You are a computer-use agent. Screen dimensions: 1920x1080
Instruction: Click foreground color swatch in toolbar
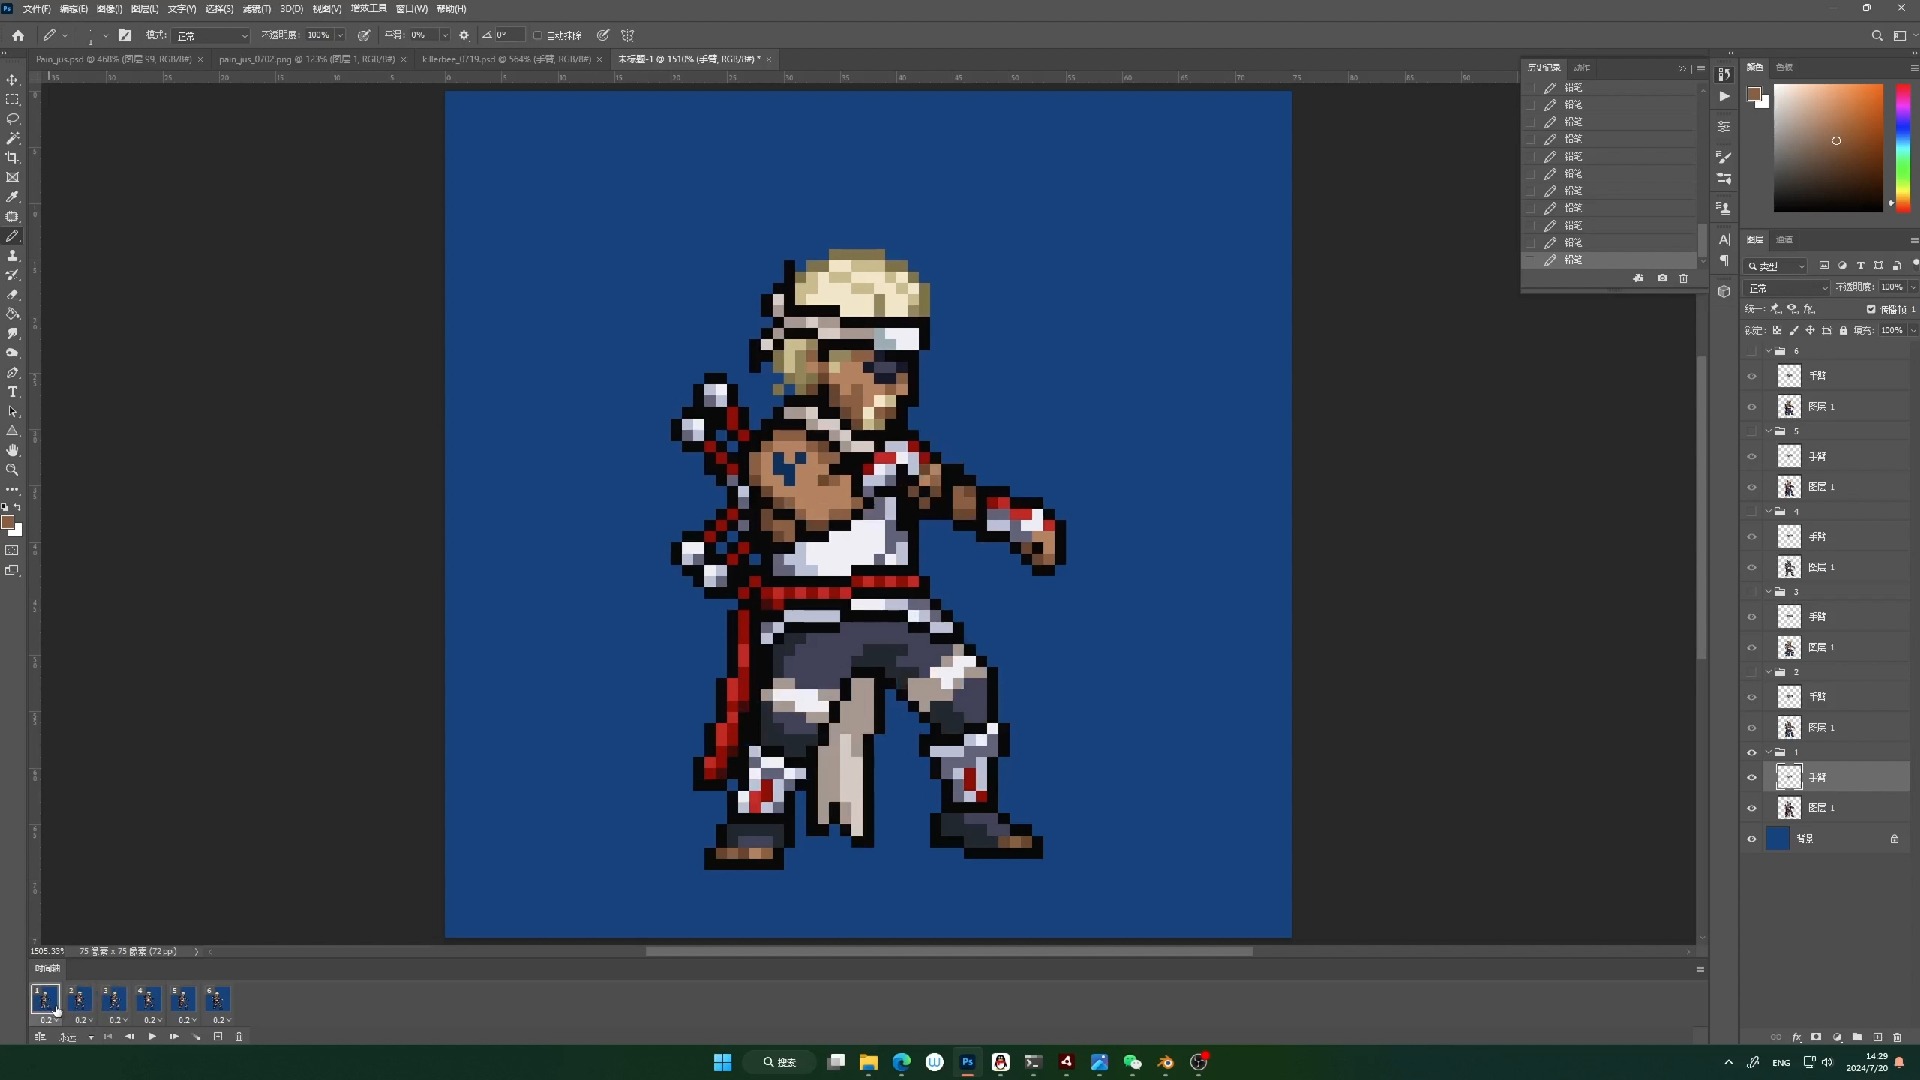8,523
